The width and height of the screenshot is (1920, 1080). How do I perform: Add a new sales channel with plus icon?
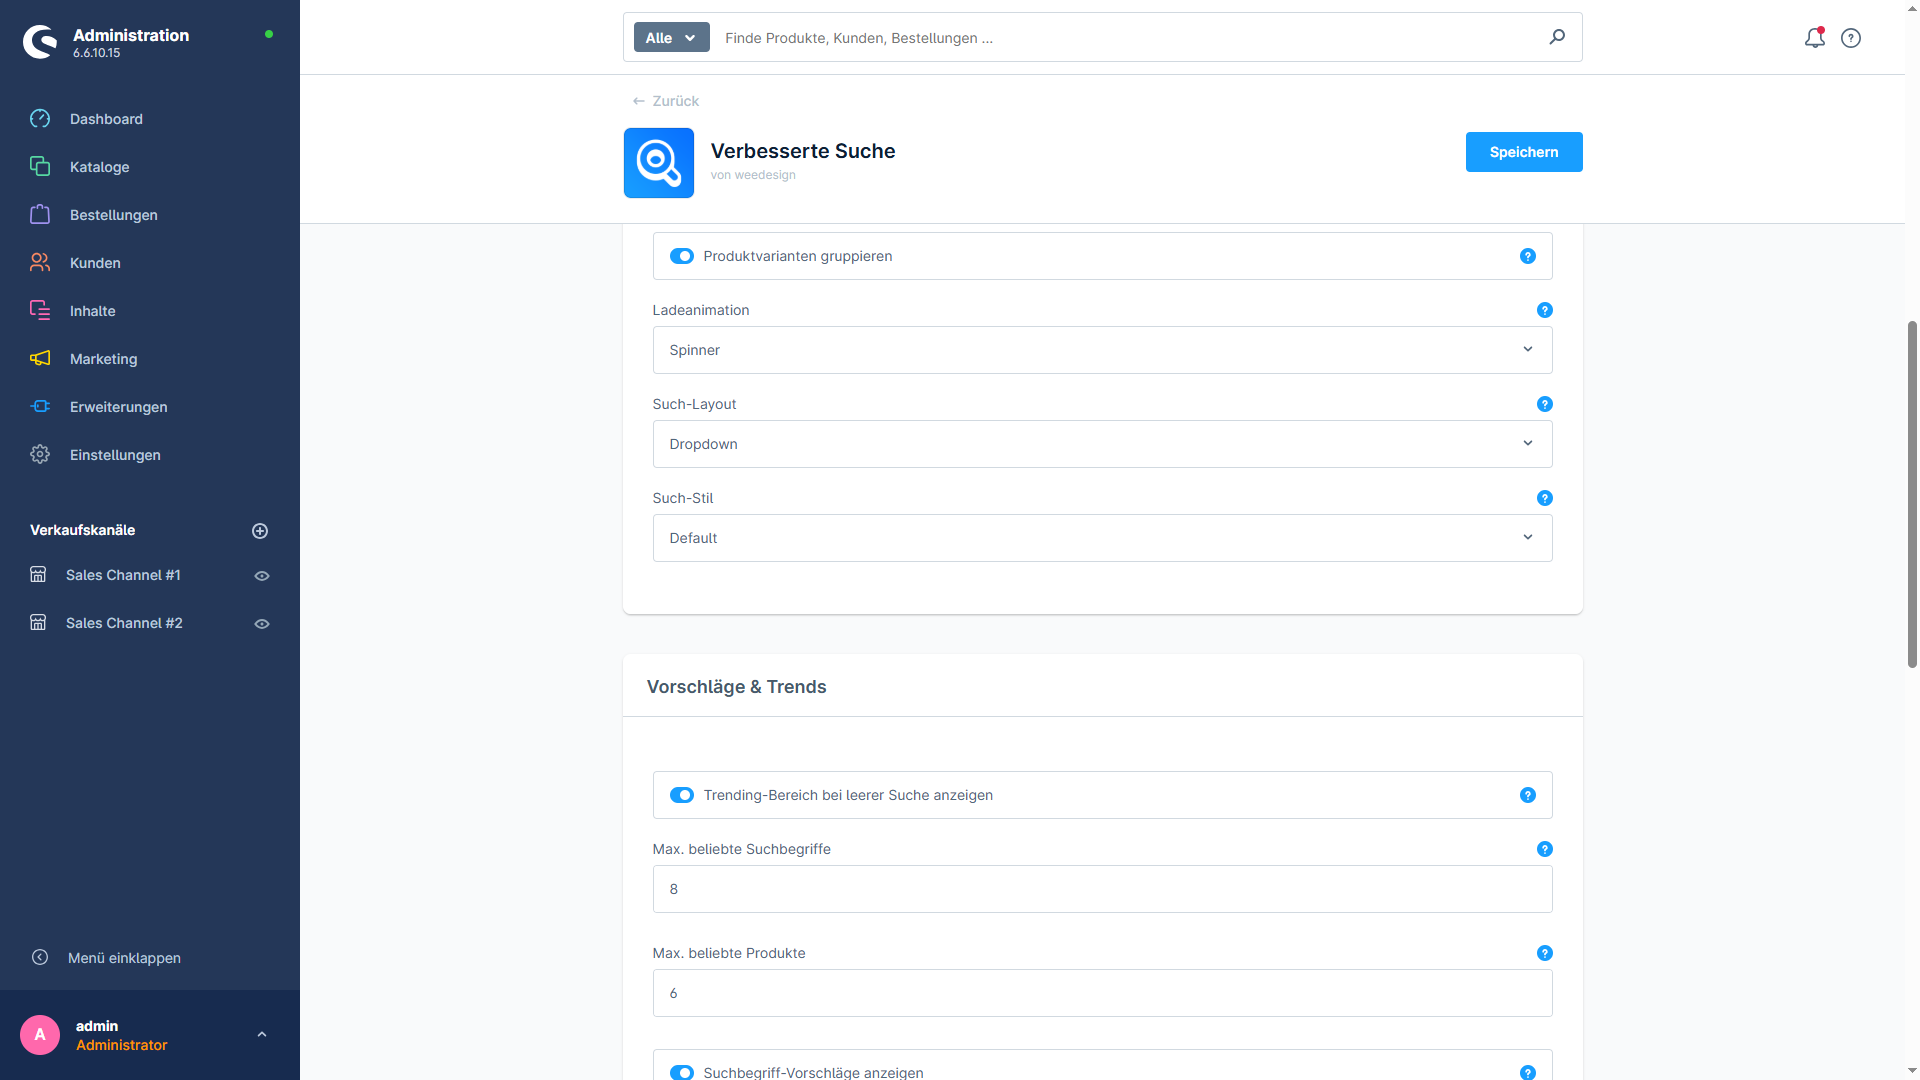pos(260,531)
